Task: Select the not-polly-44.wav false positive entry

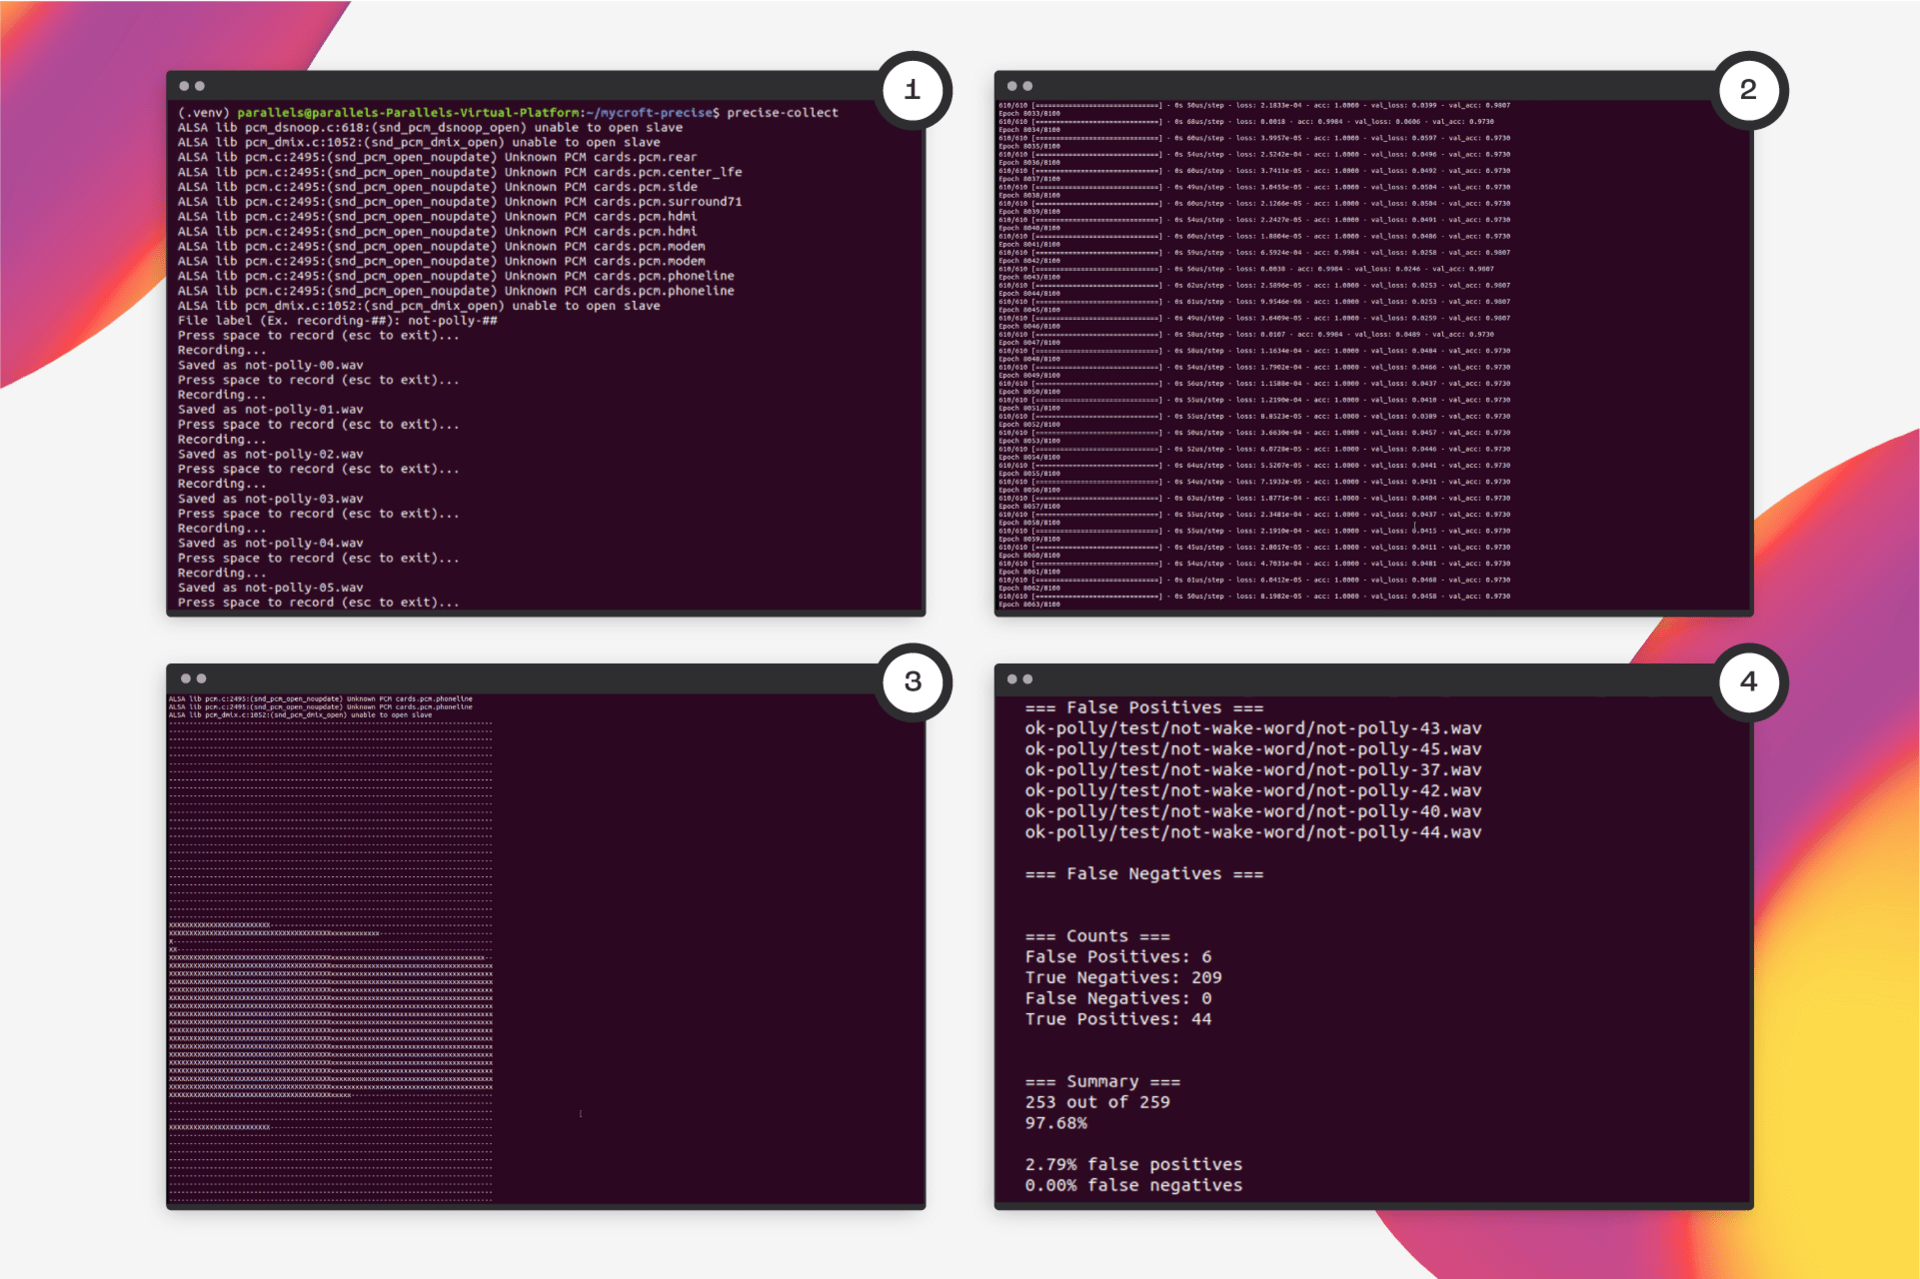Action: (x=1253, y=832)
